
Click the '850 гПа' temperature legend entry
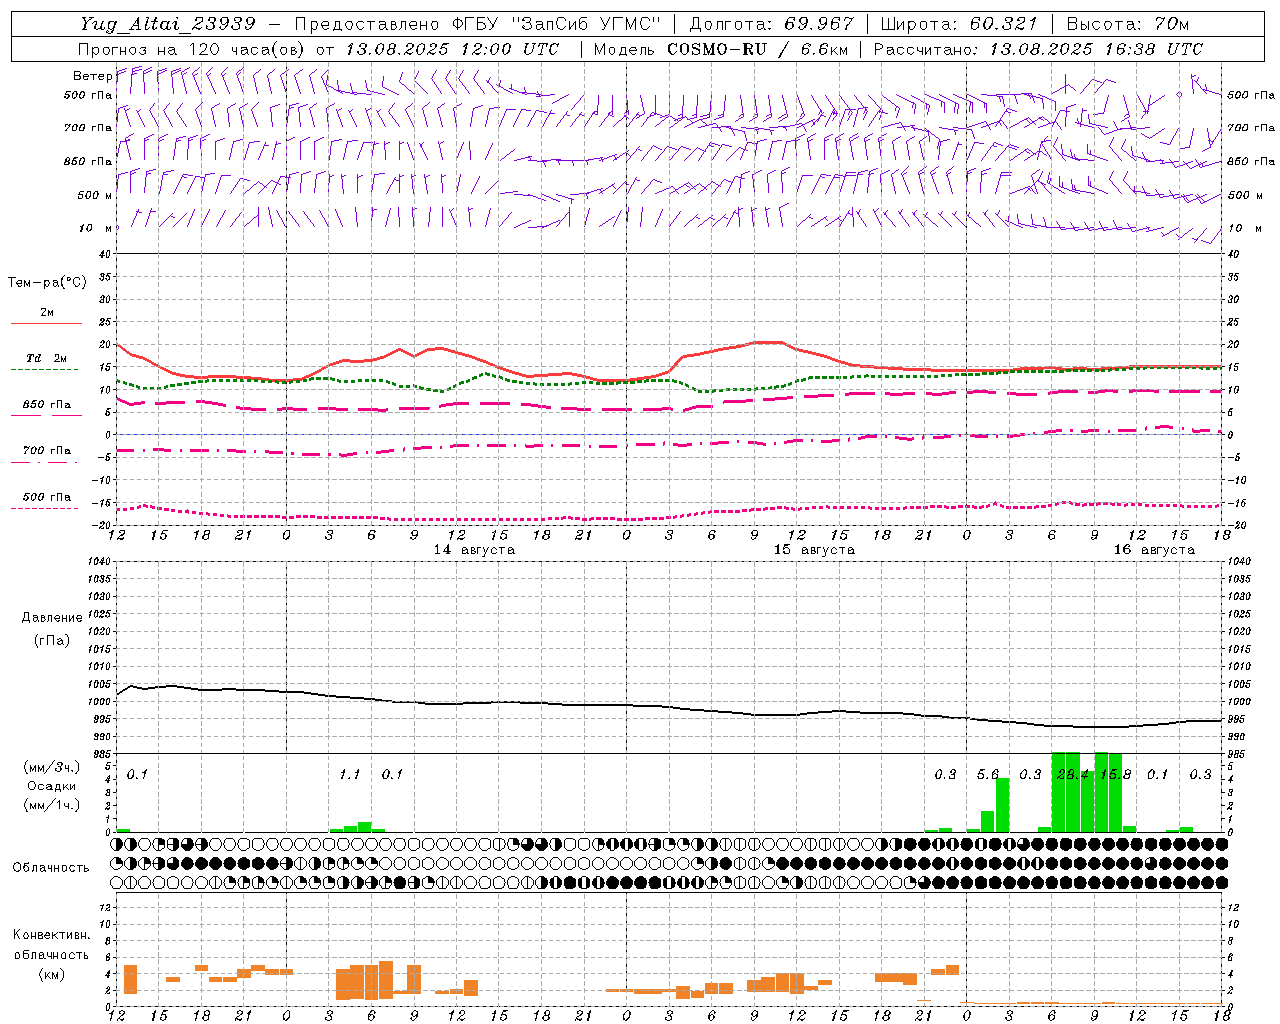coord(46,405)
